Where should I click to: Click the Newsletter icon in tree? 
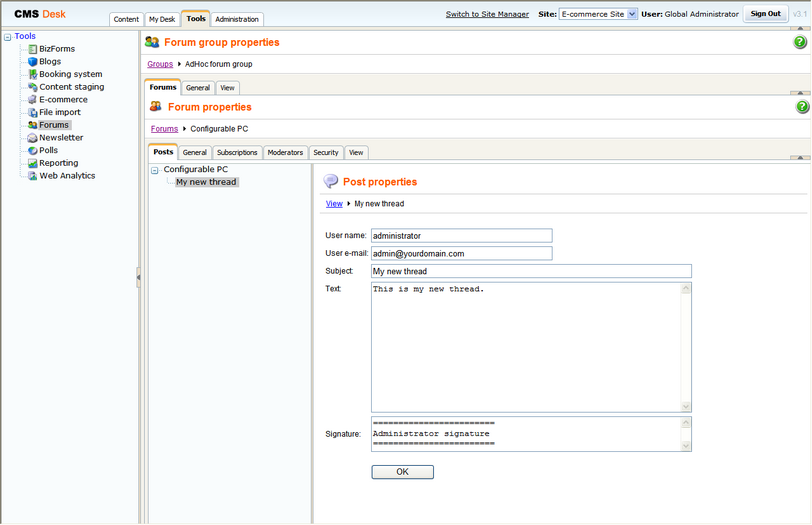tap(33, 138)
